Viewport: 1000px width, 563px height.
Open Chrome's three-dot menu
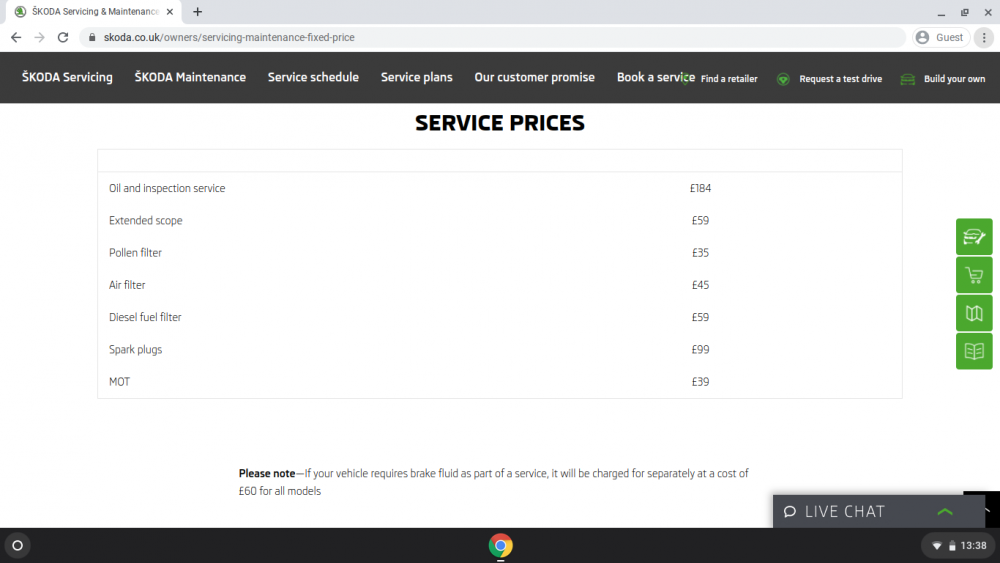click(x=984, y=38)
